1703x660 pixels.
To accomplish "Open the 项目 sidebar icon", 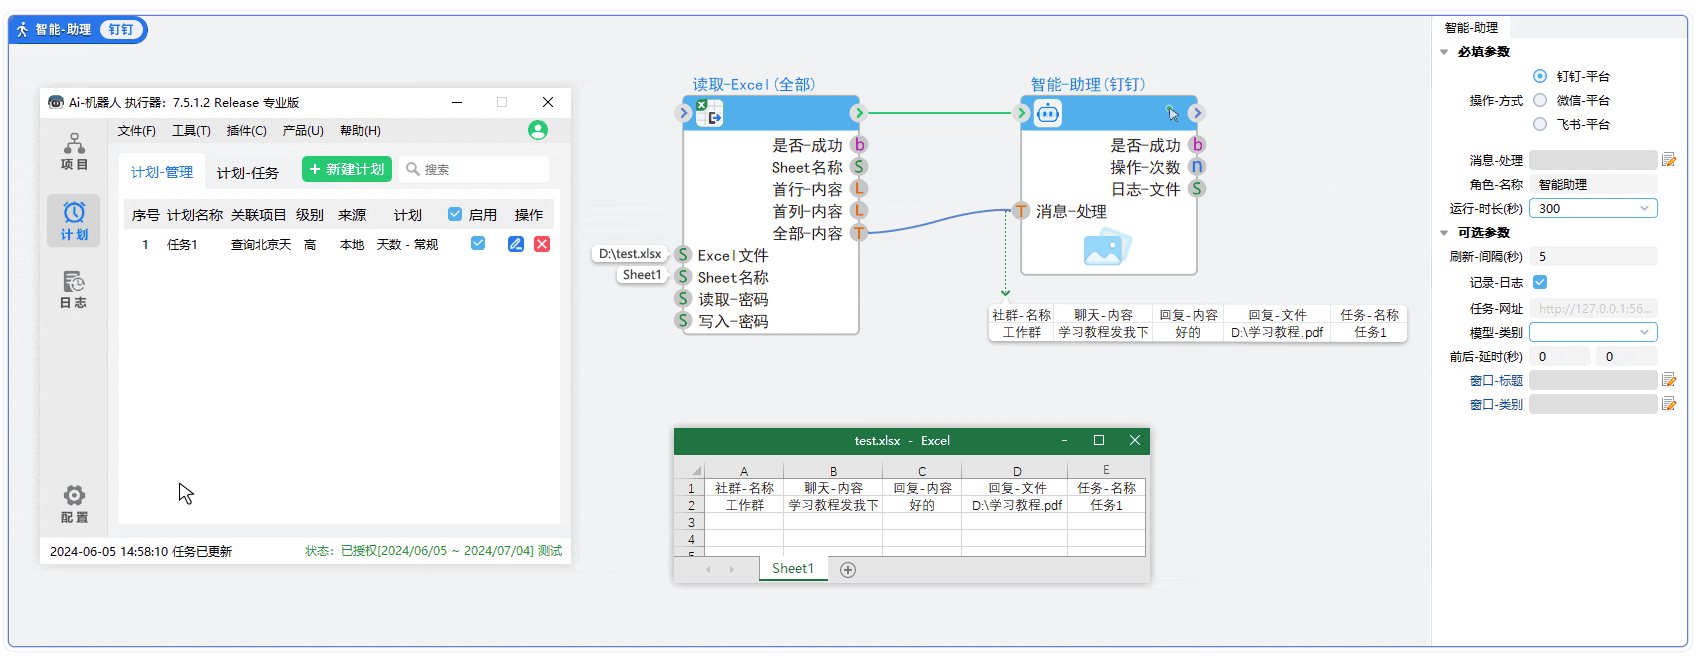I will tap(74, 151).
